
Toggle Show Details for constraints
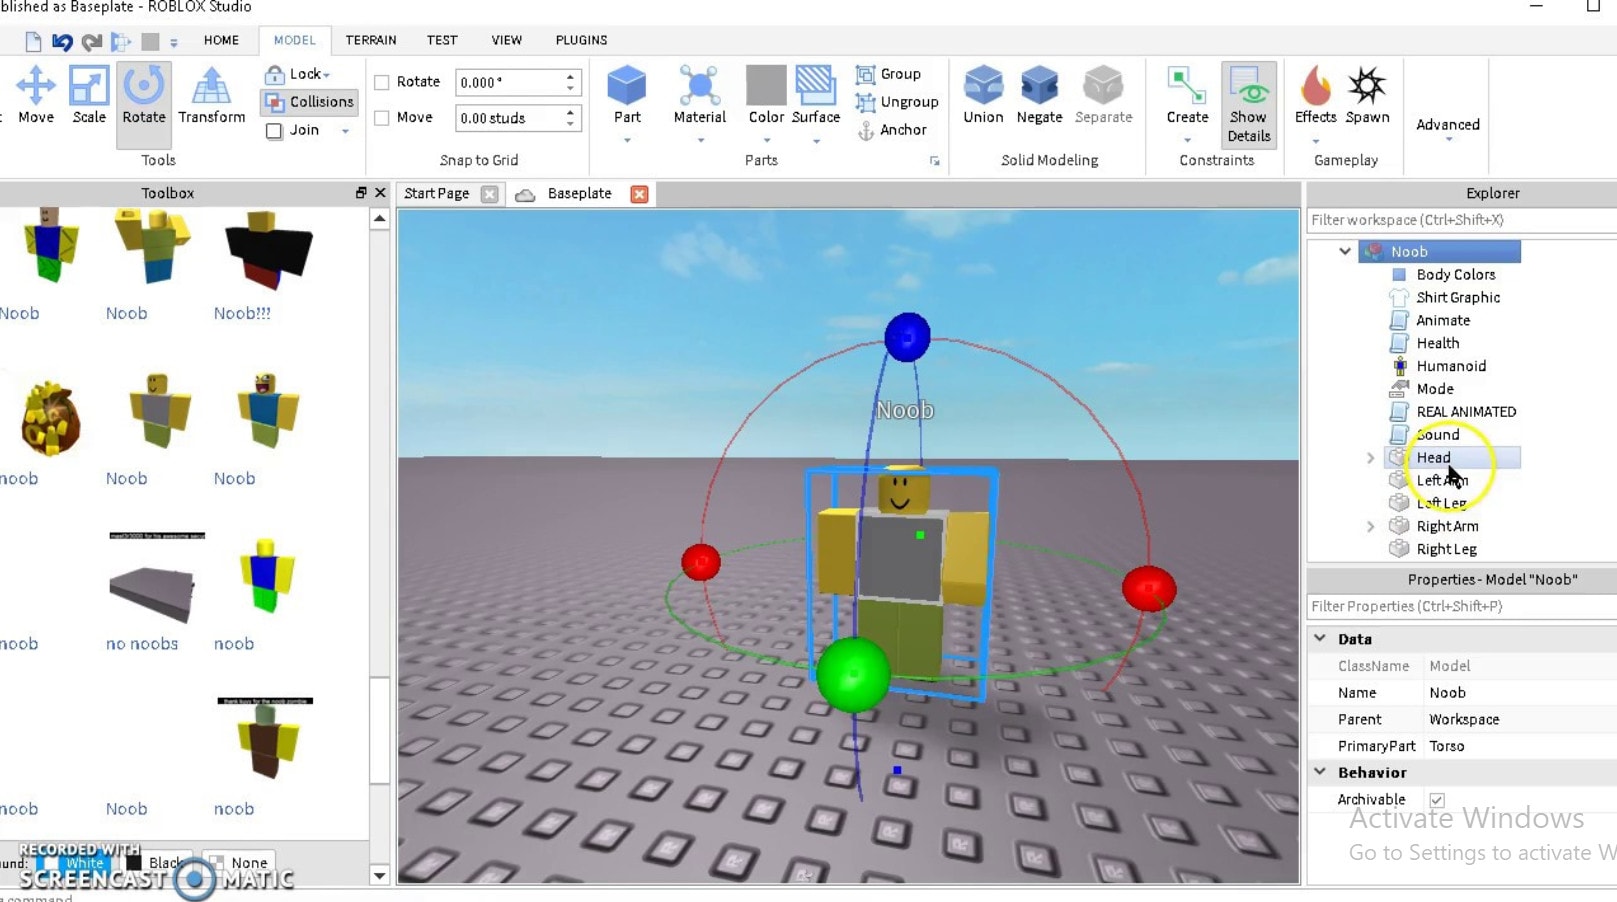point(1249,104)
